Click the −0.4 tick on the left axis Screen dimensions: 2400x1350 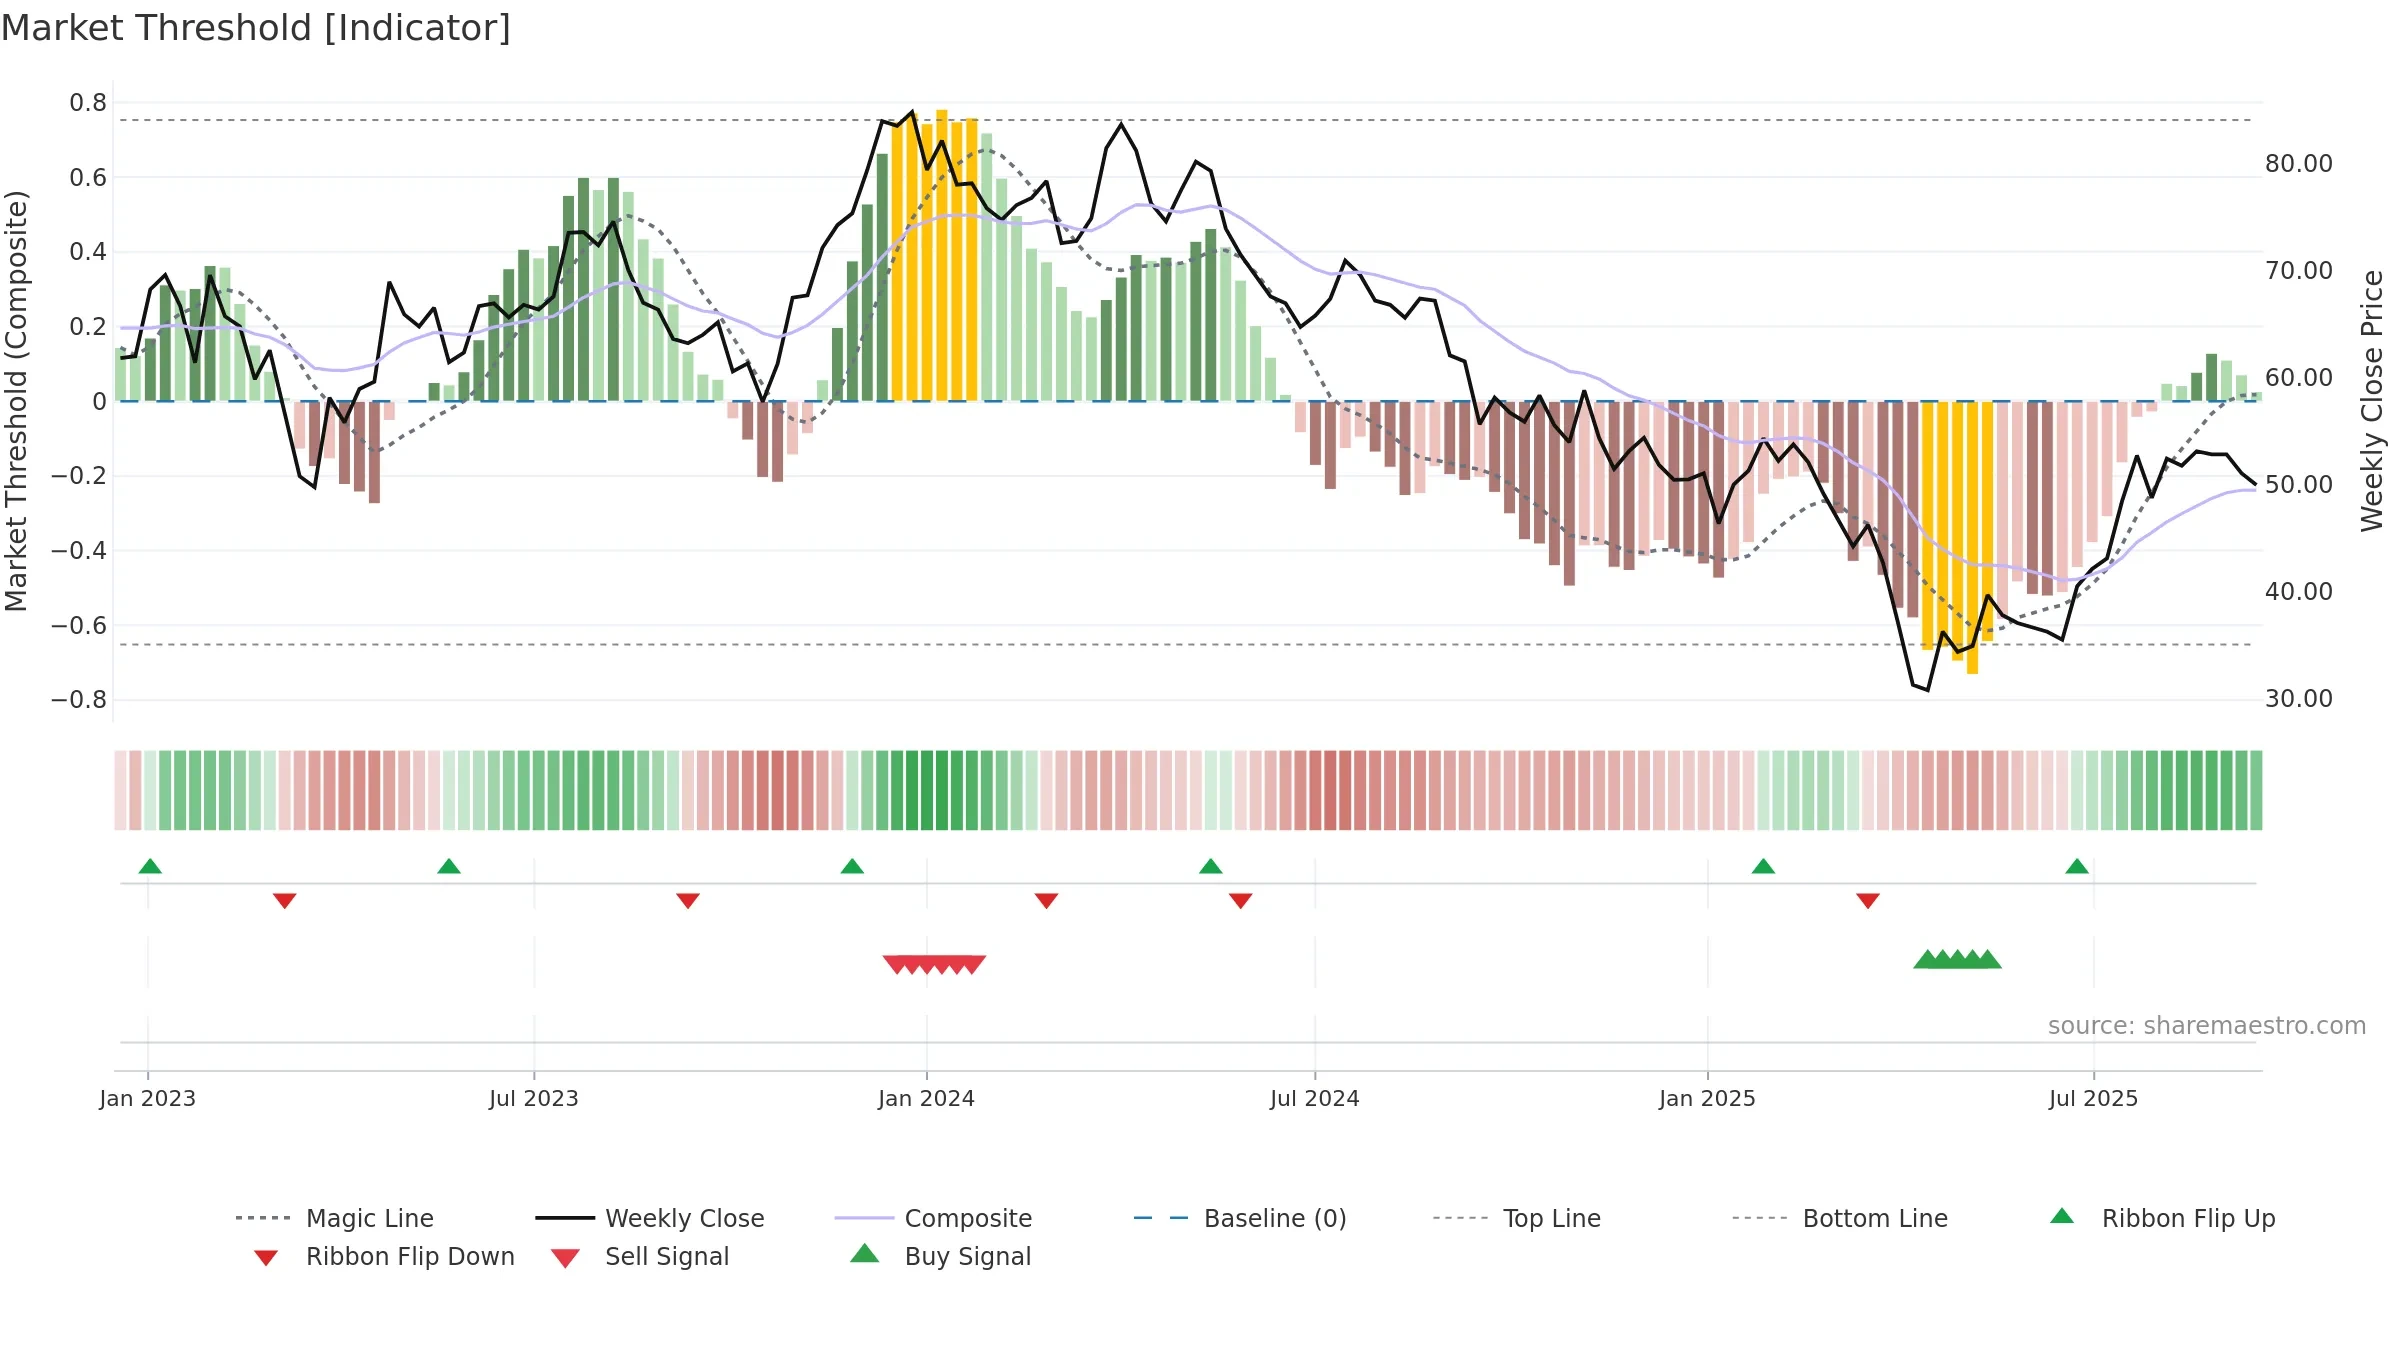point(79,551)
